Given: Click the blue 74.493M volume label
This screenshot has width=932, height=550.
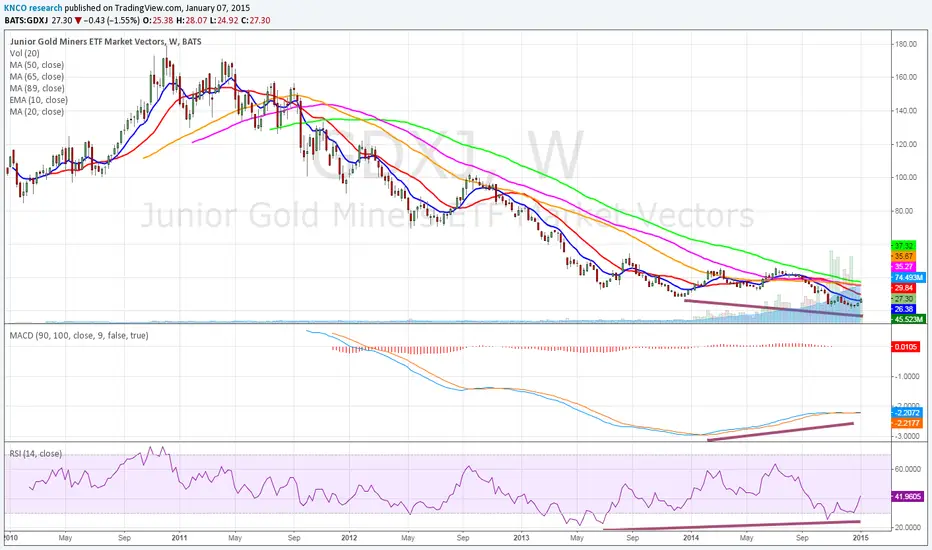Looking at the screenshot, I should [908, 278].
